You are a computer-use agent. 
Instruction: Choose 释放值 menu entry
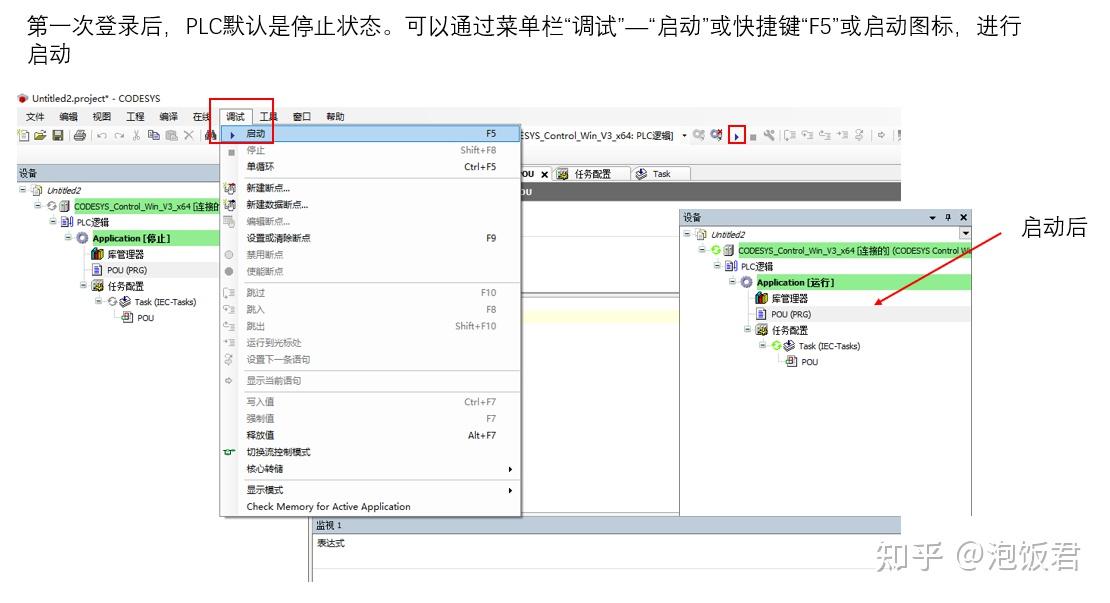[x=370, y=435]
